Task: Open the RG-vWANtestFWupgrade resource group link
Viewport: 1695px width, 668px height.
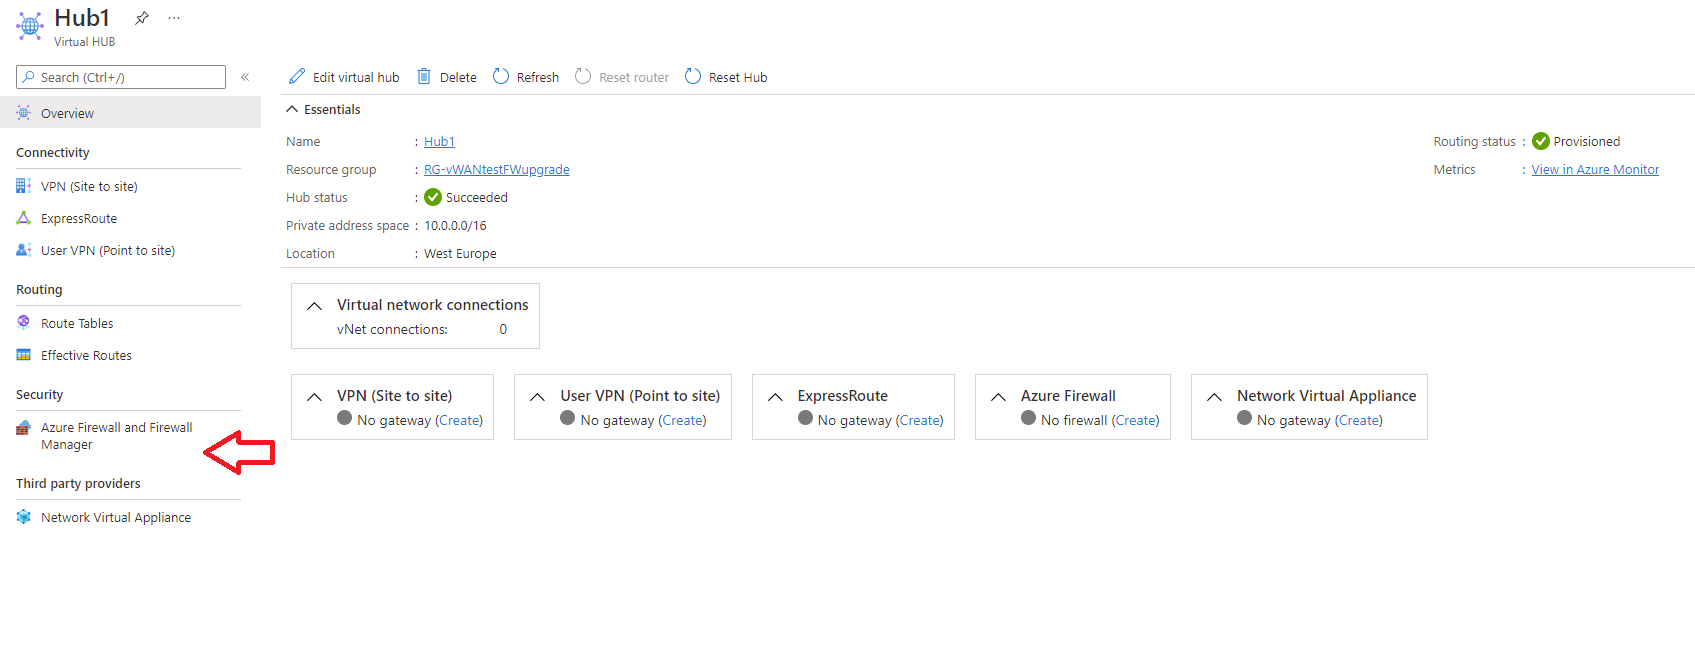Action: tap(496, 170)
